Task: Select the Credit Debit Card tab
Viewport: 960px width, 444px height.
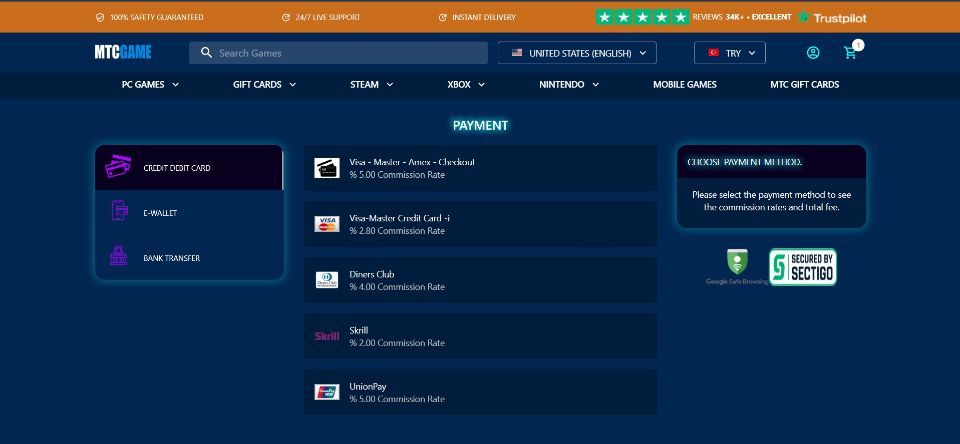Action: (189, 167)
